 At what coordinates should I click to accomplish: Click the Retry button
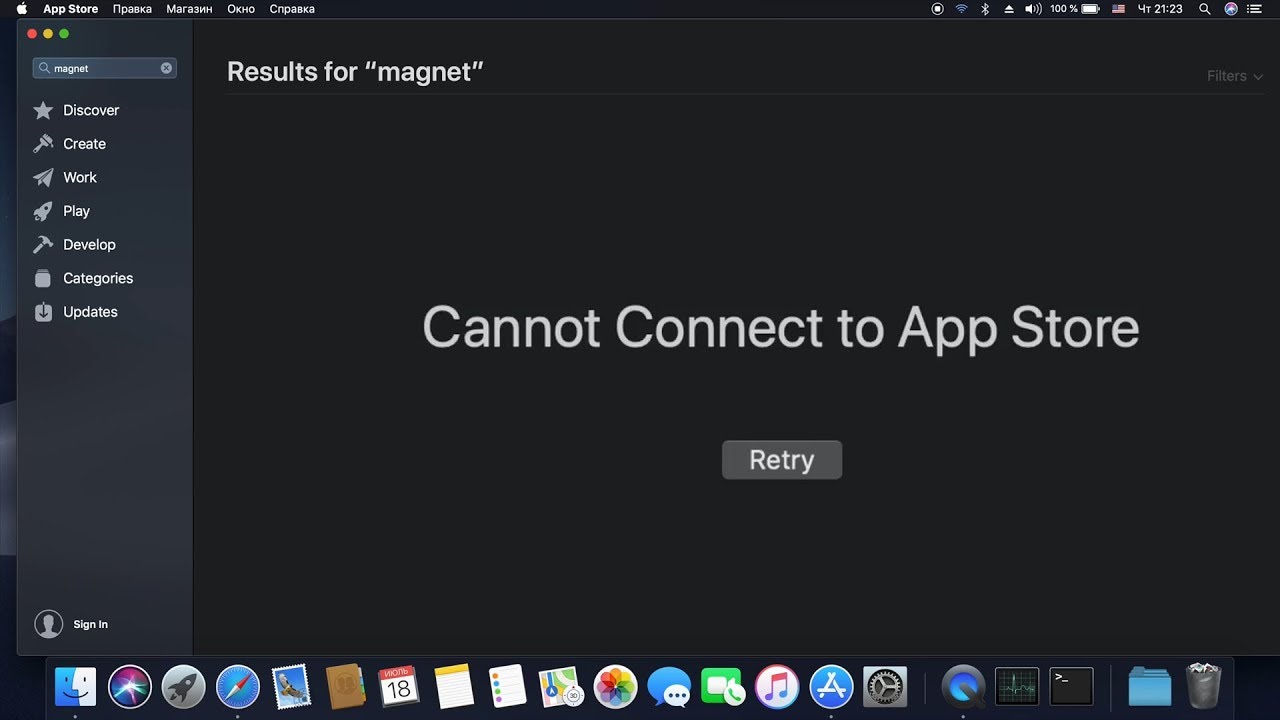pyautogui.click(x=782, y=460)
